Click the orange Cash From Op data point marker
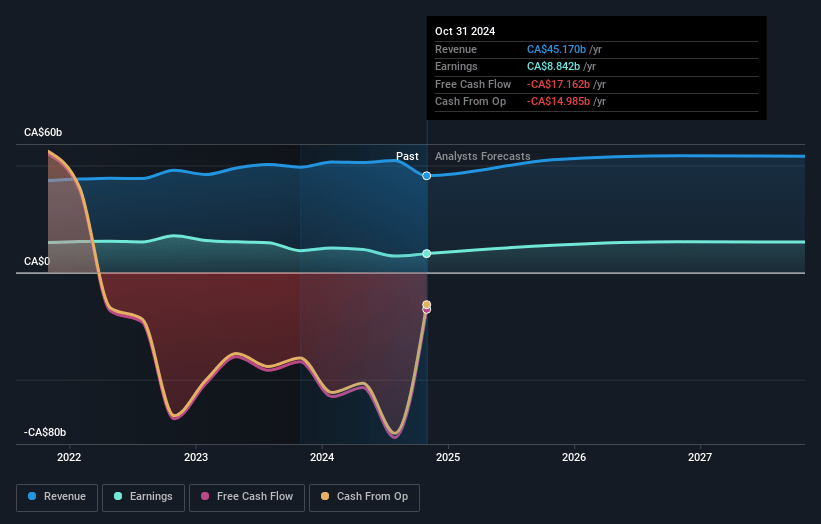The image size is (821, 524). tap(427, 304)
